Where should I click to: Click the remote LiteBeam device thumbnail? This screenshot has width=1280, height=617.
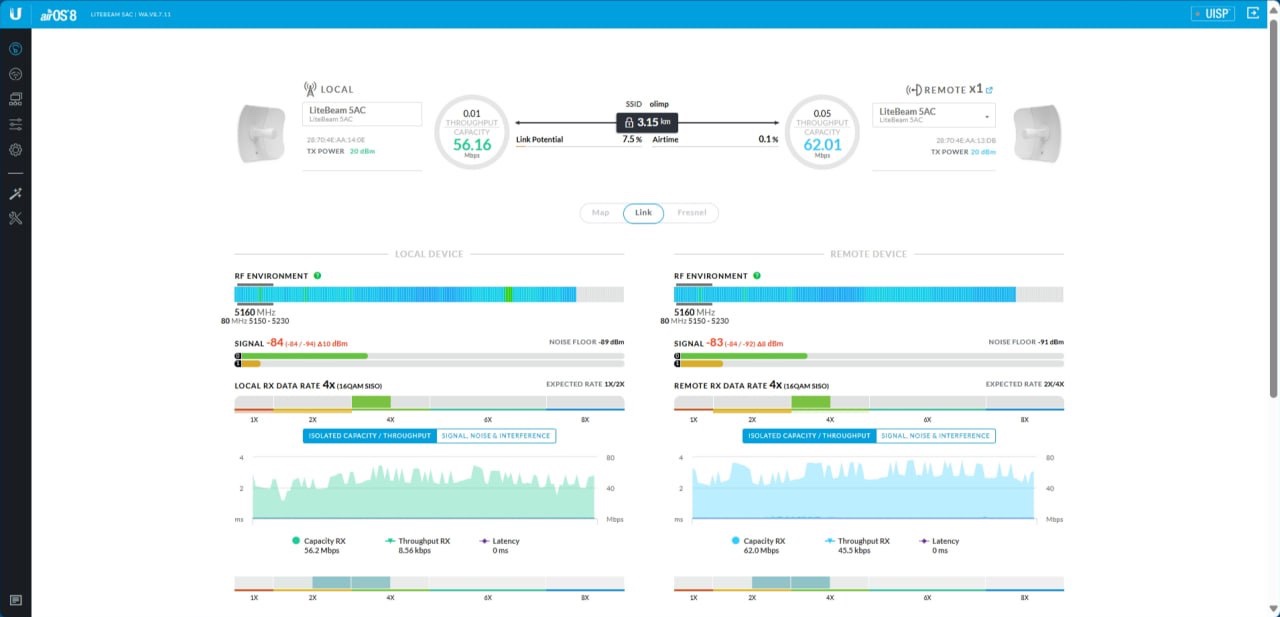(1040, 133)
